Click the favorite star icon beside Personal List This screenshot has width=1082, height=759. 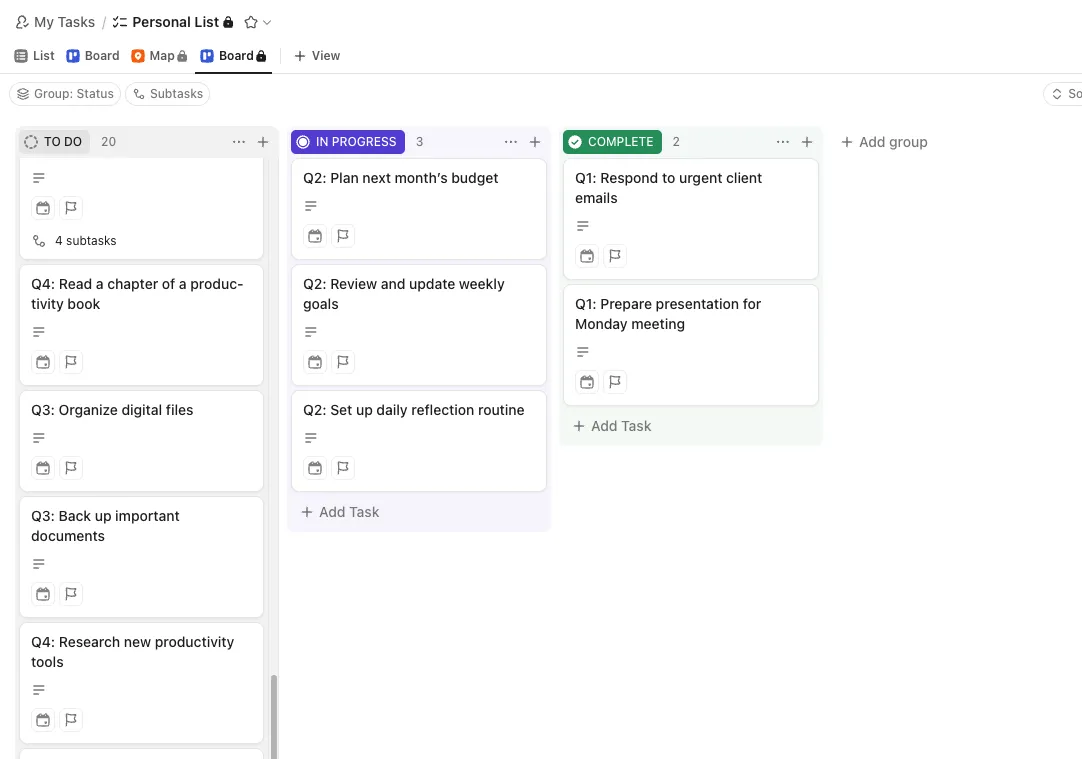pyautogui.click(x=250, y=22)
